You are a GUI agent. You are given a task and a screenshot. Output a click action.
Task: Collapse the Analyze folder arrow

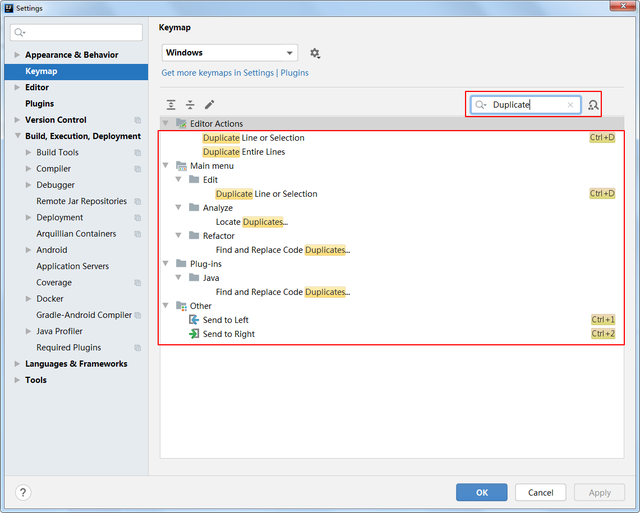pos(178,207)
